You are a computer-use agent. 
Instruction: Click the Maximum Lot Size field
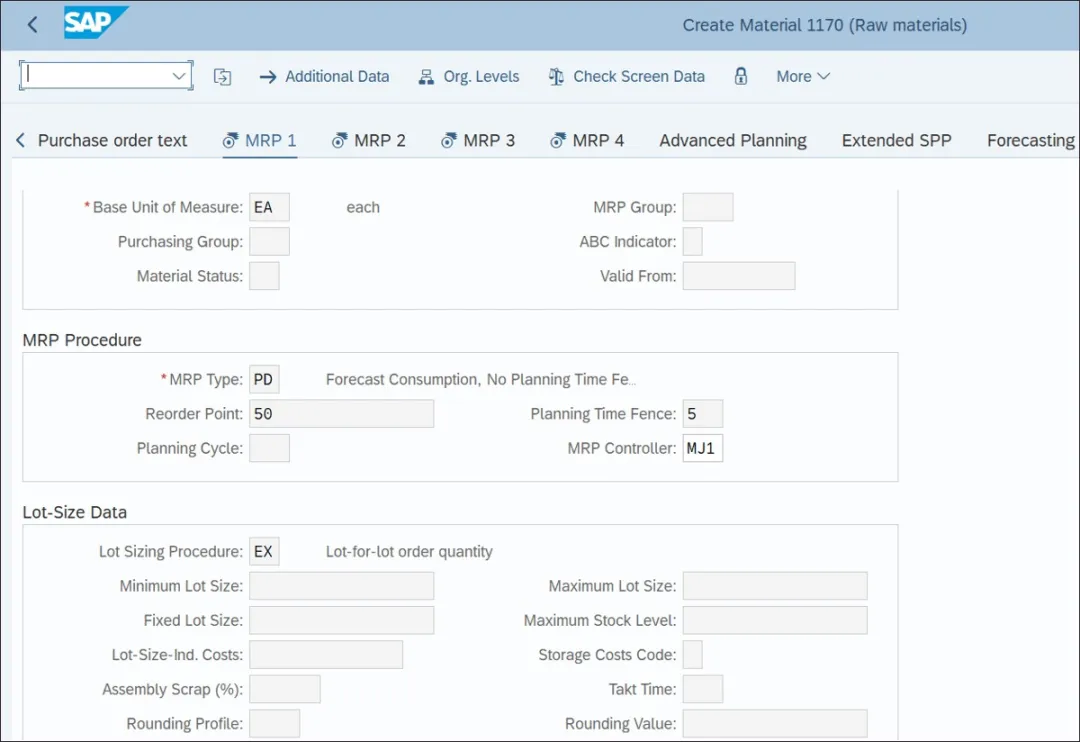point(775,586)
